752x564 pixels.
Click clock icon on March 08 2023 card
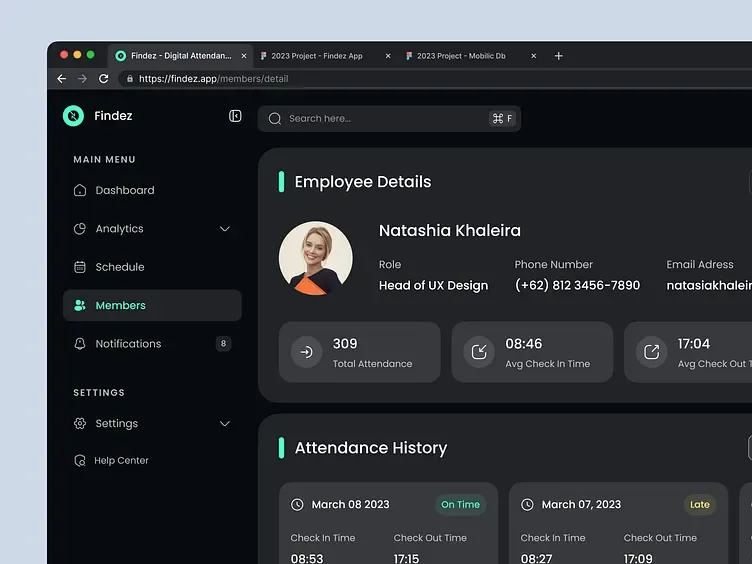click(297, 505)
